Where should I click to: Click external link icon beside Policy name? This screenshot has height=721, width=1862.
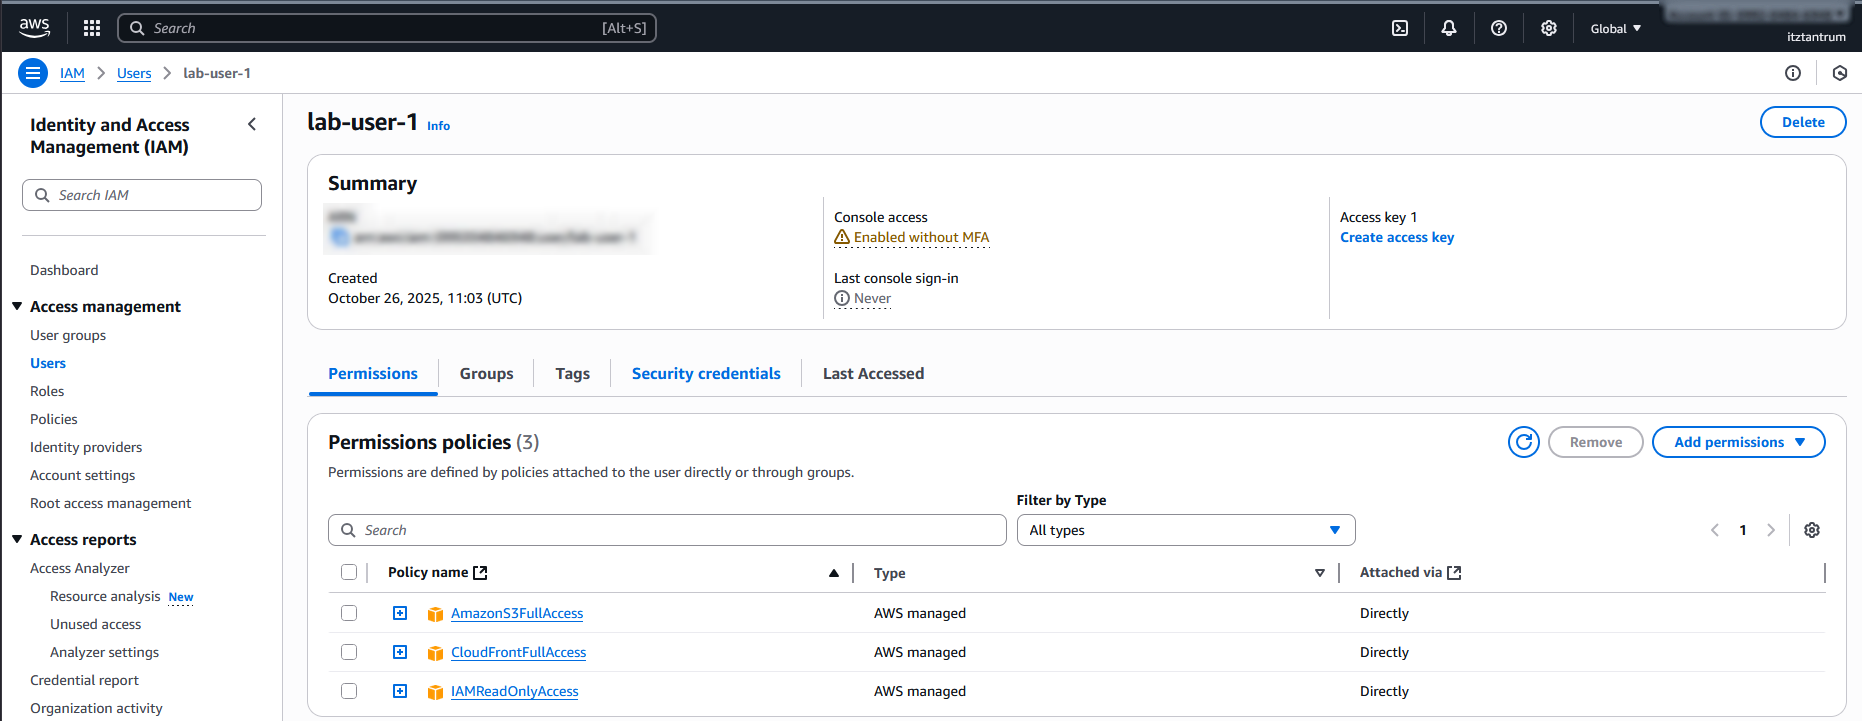480,572
